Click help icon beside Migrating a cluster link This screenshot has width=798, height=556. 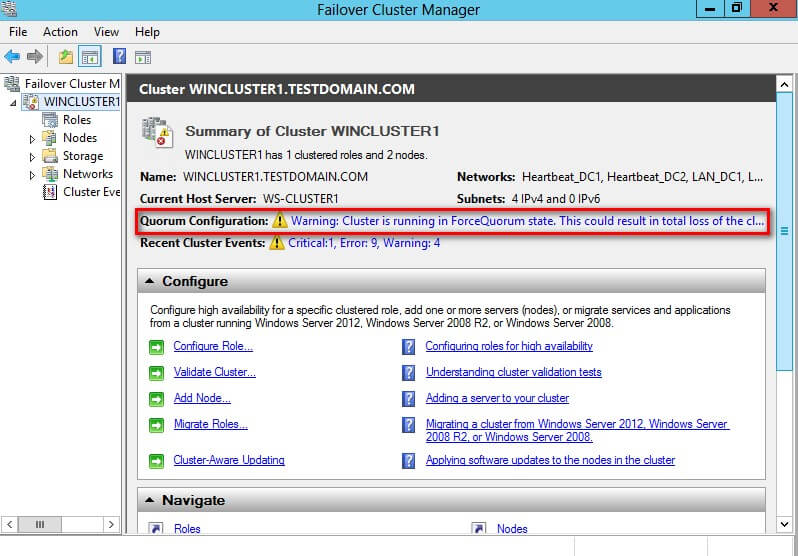pos(408,425)
